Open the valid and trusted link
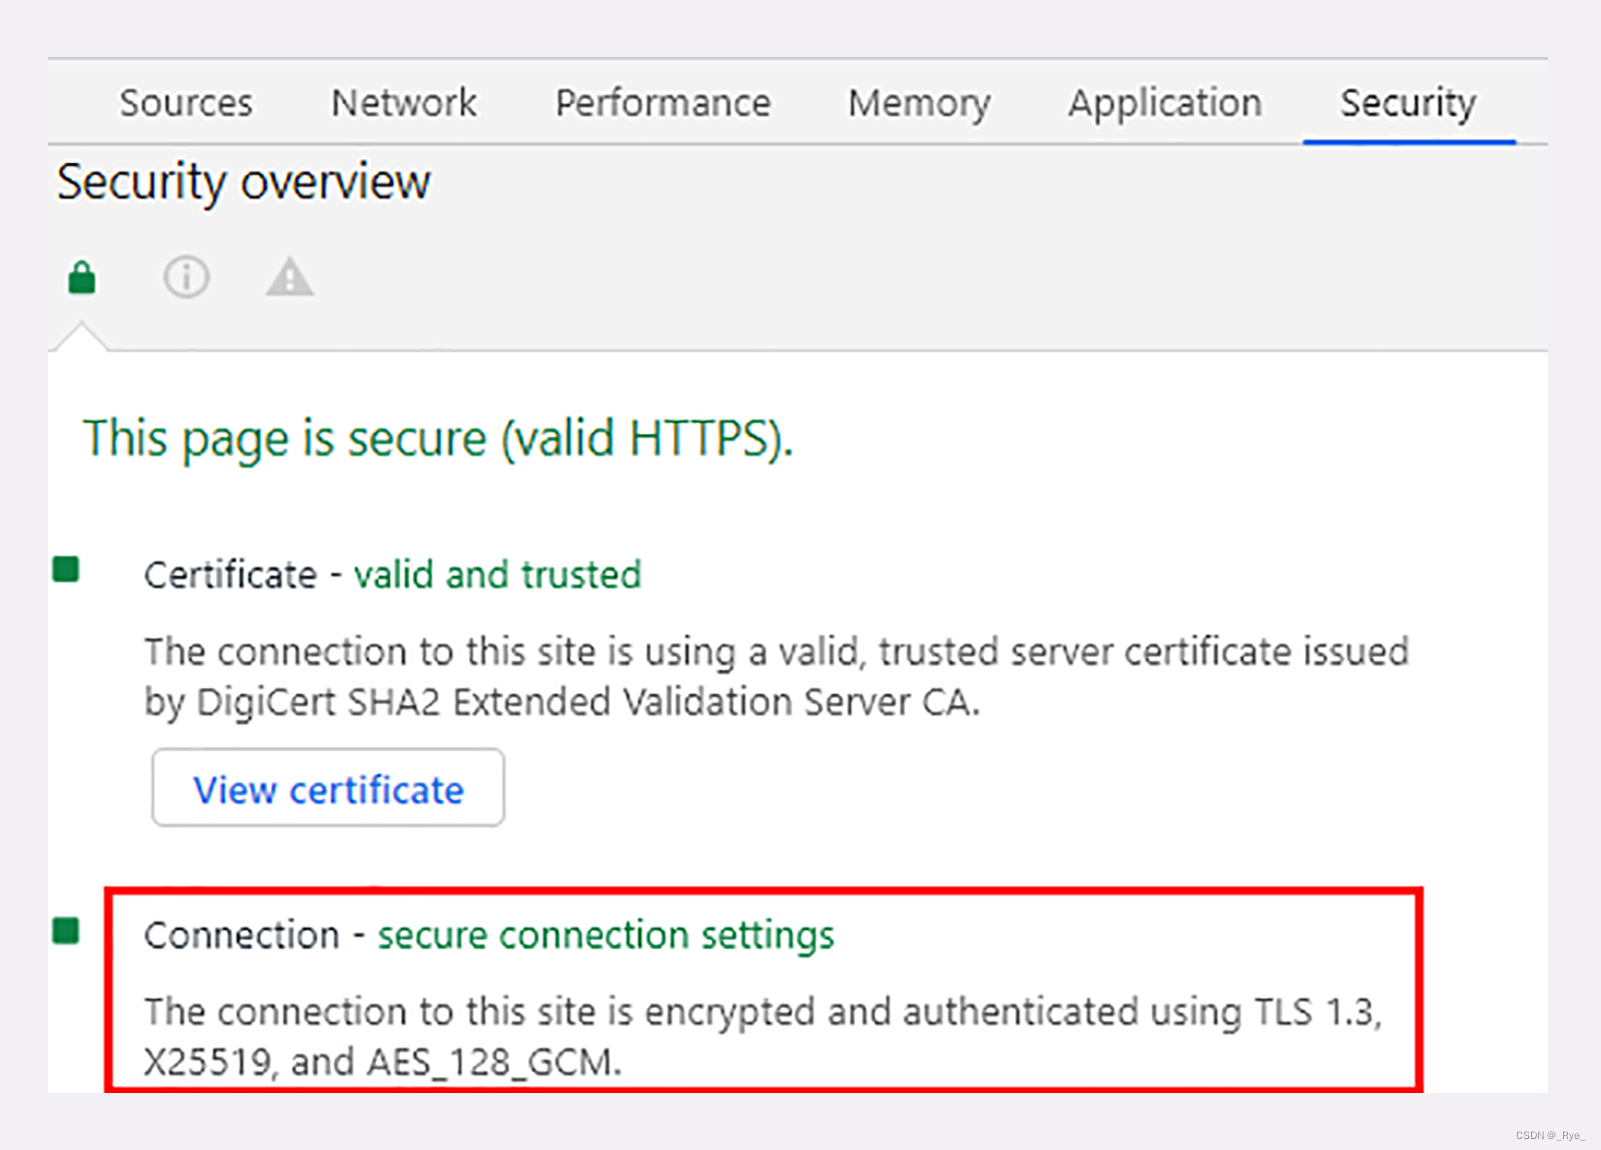This screenshot has height=1150, width=1601. [x=497, y=575]
